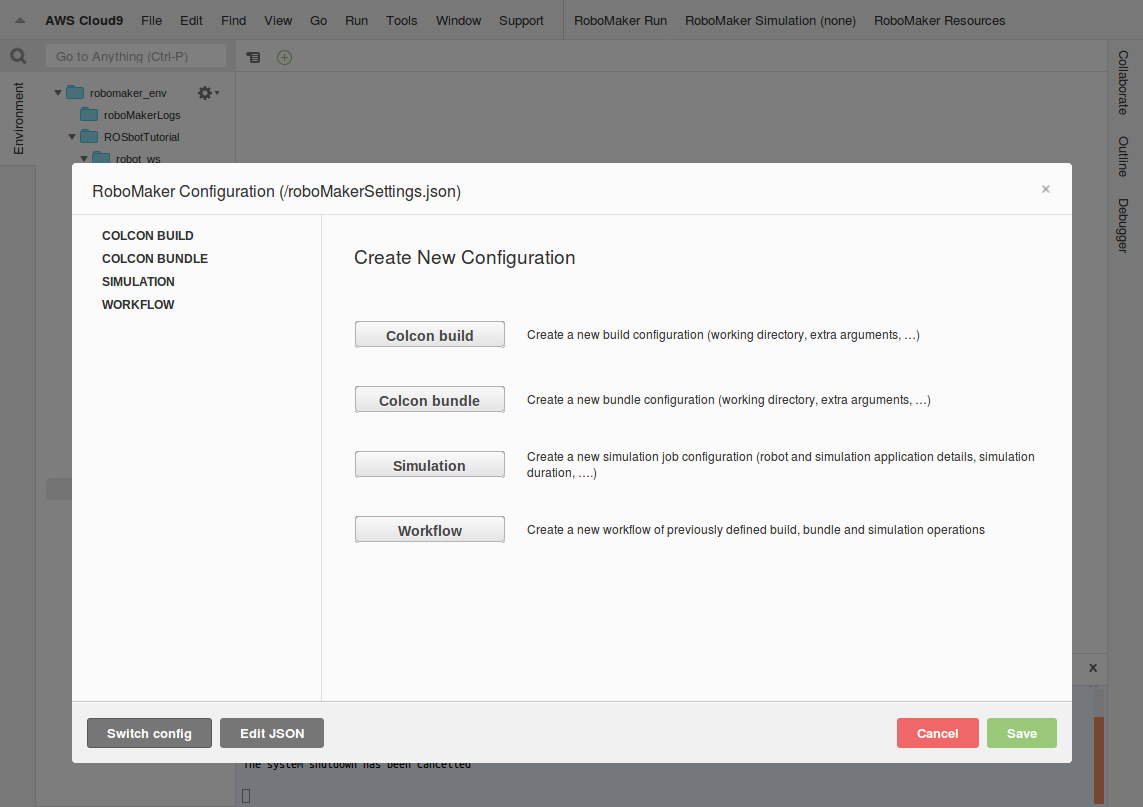This screenshot has height=807, width=1143.
Task: Click the red Cancel button
Action: point(937,733)
